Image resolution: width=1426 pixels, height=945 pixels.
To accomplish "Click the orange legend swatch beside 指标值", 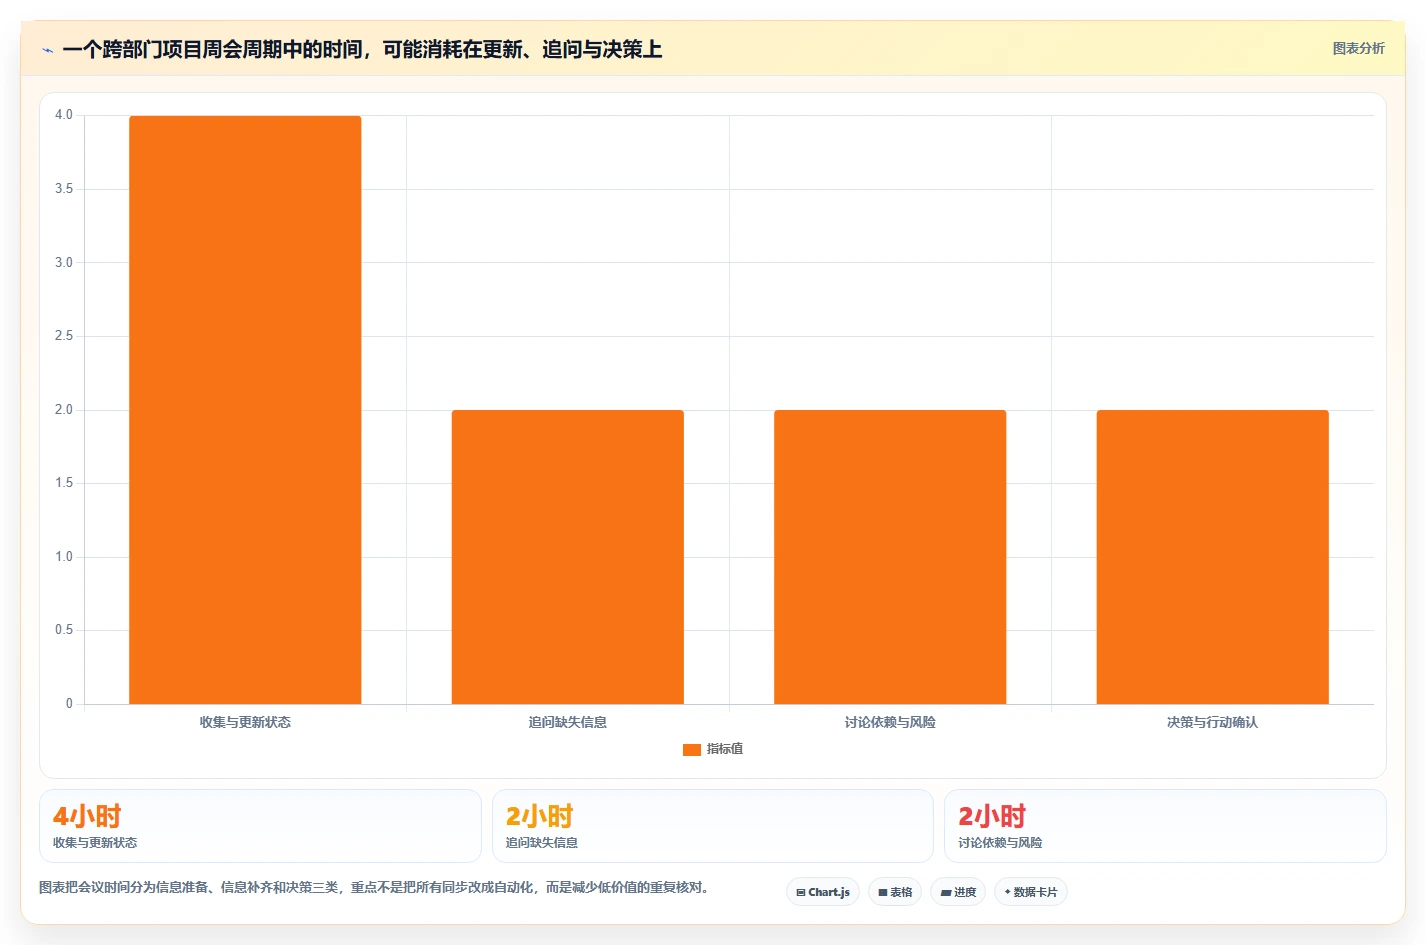I will (691, 750).
